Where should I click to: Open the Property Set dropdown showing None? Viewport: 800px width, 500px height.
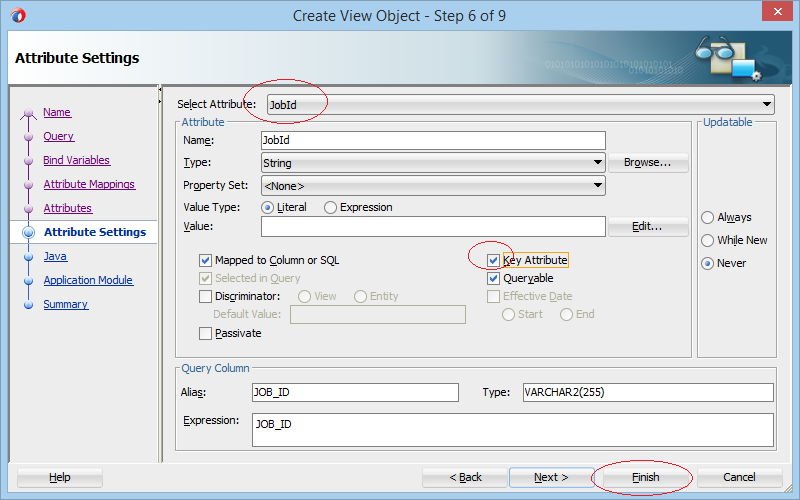pos(433,186)
